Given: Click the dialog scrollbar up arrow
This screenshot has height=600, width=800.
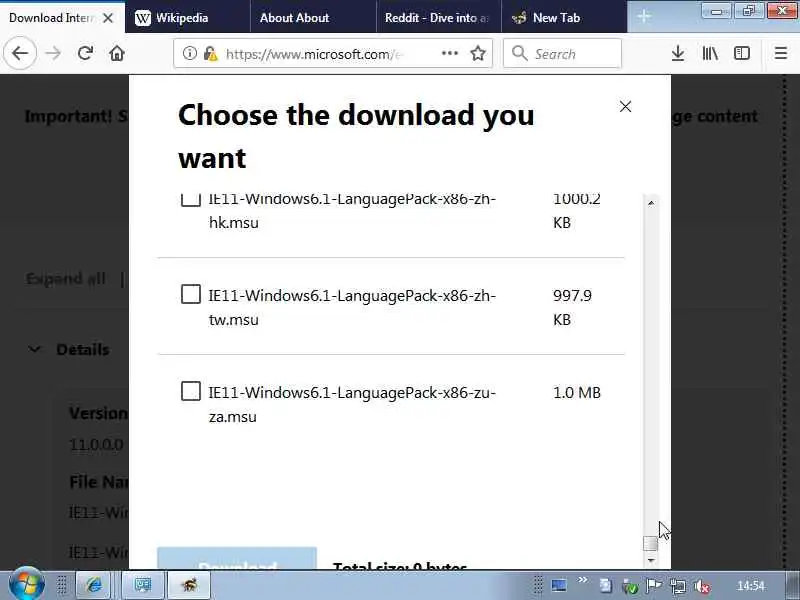Looking at the screenshot, I should 651,203.
